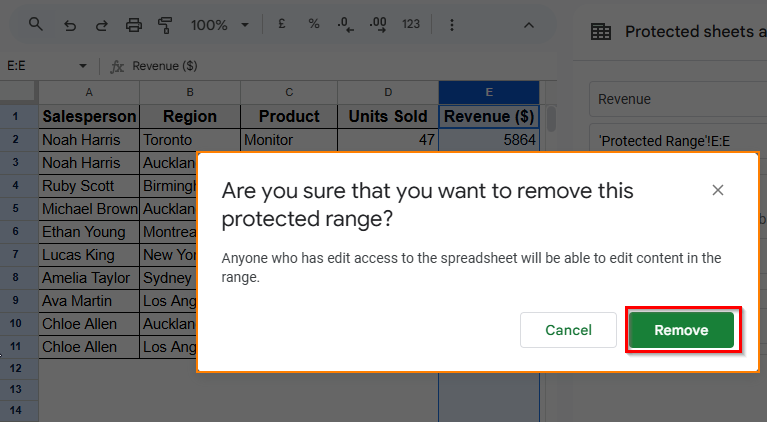Increase decimal places
This screenshot has height=422, width=767.
tap(377, 24)
